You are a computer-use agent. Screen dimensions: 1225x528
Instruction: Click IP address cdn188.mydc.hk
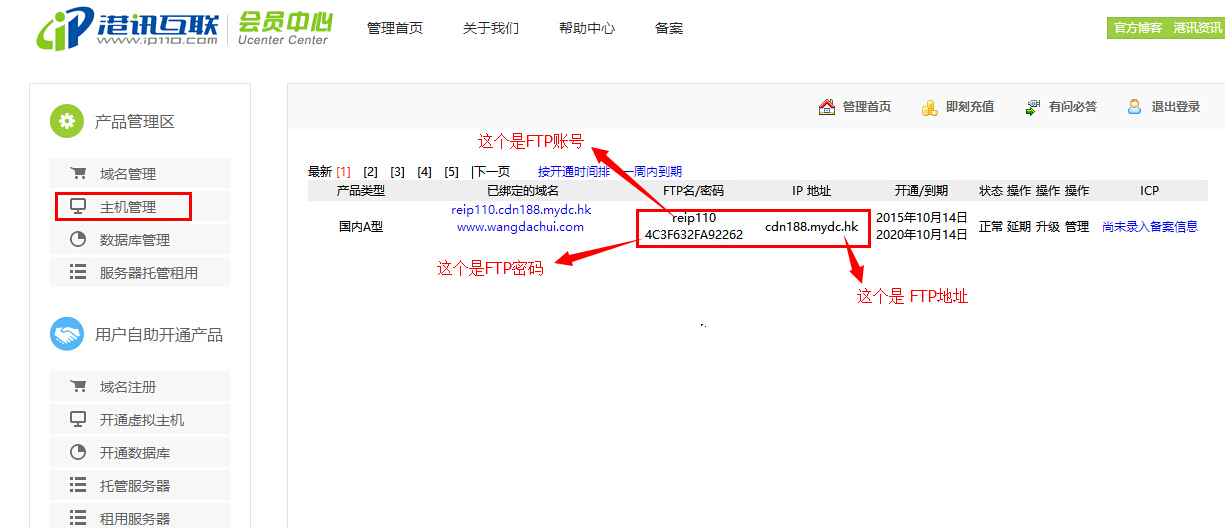tap(812, 227)
